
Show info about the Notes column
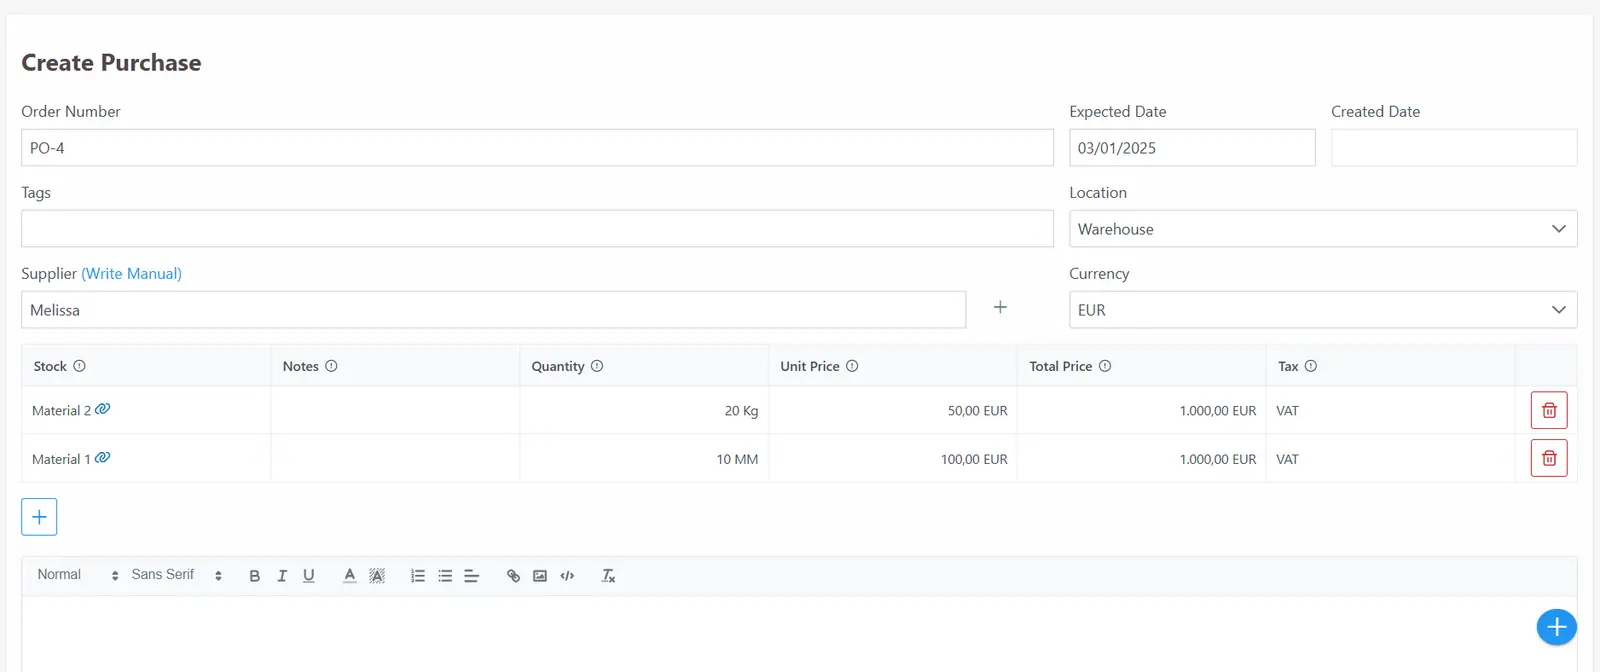pos(331,366)
